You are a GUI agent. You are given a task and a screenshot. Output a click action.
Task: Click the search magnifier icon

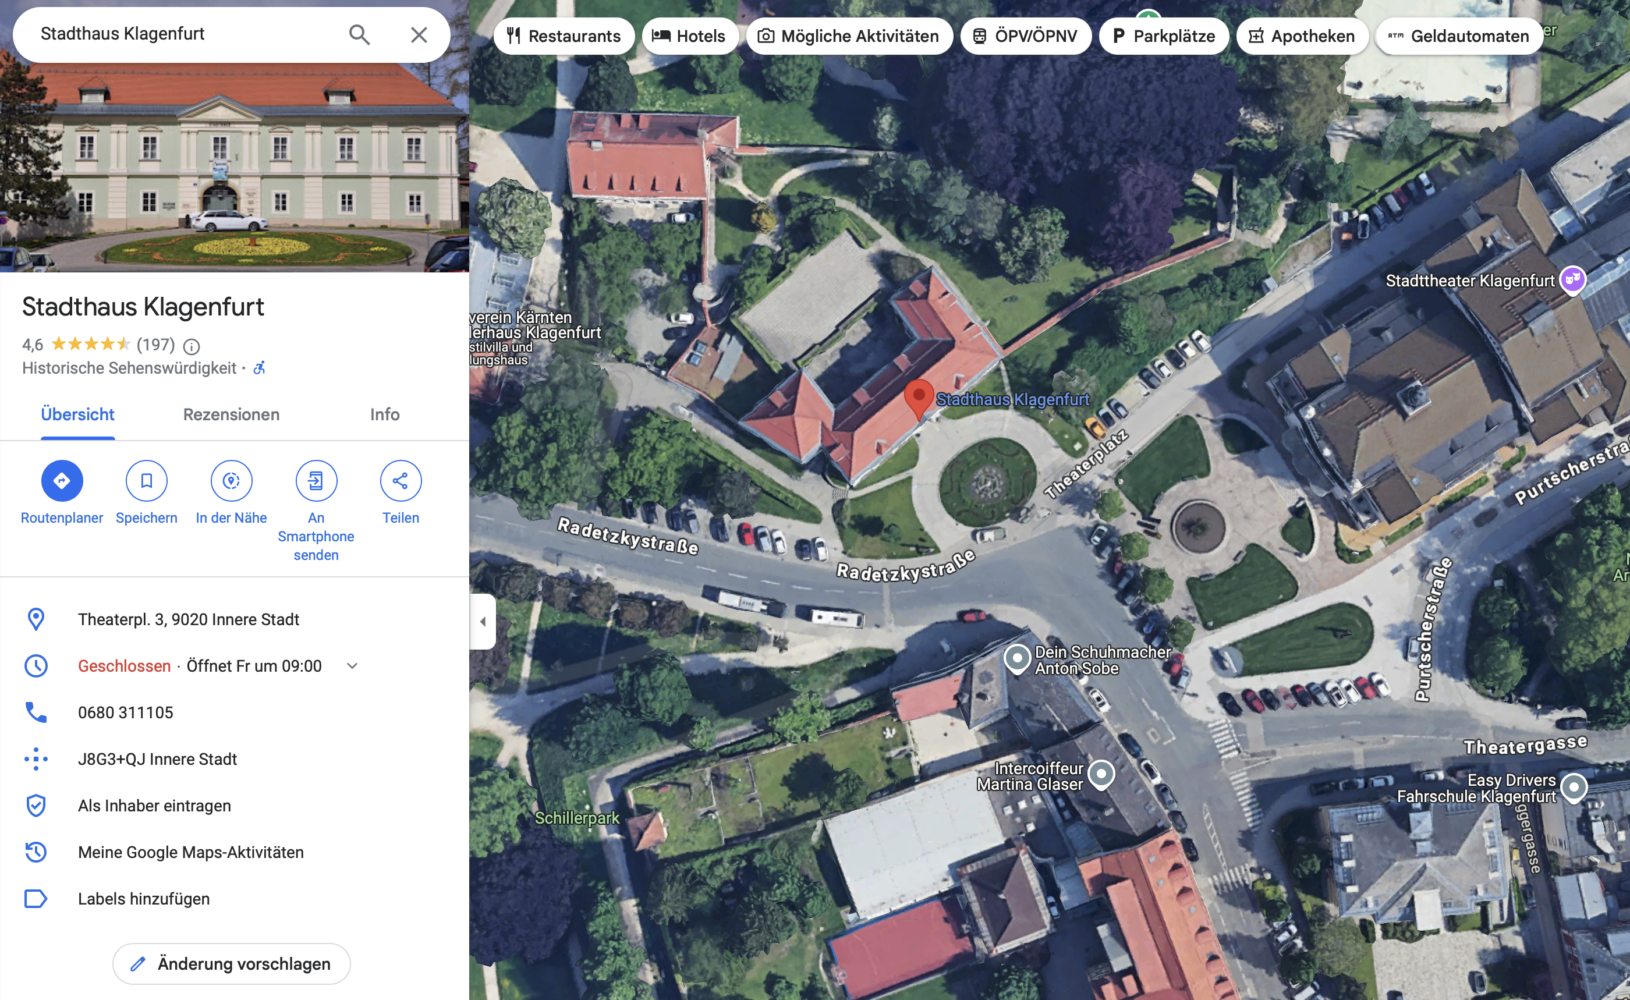point(359,35)
